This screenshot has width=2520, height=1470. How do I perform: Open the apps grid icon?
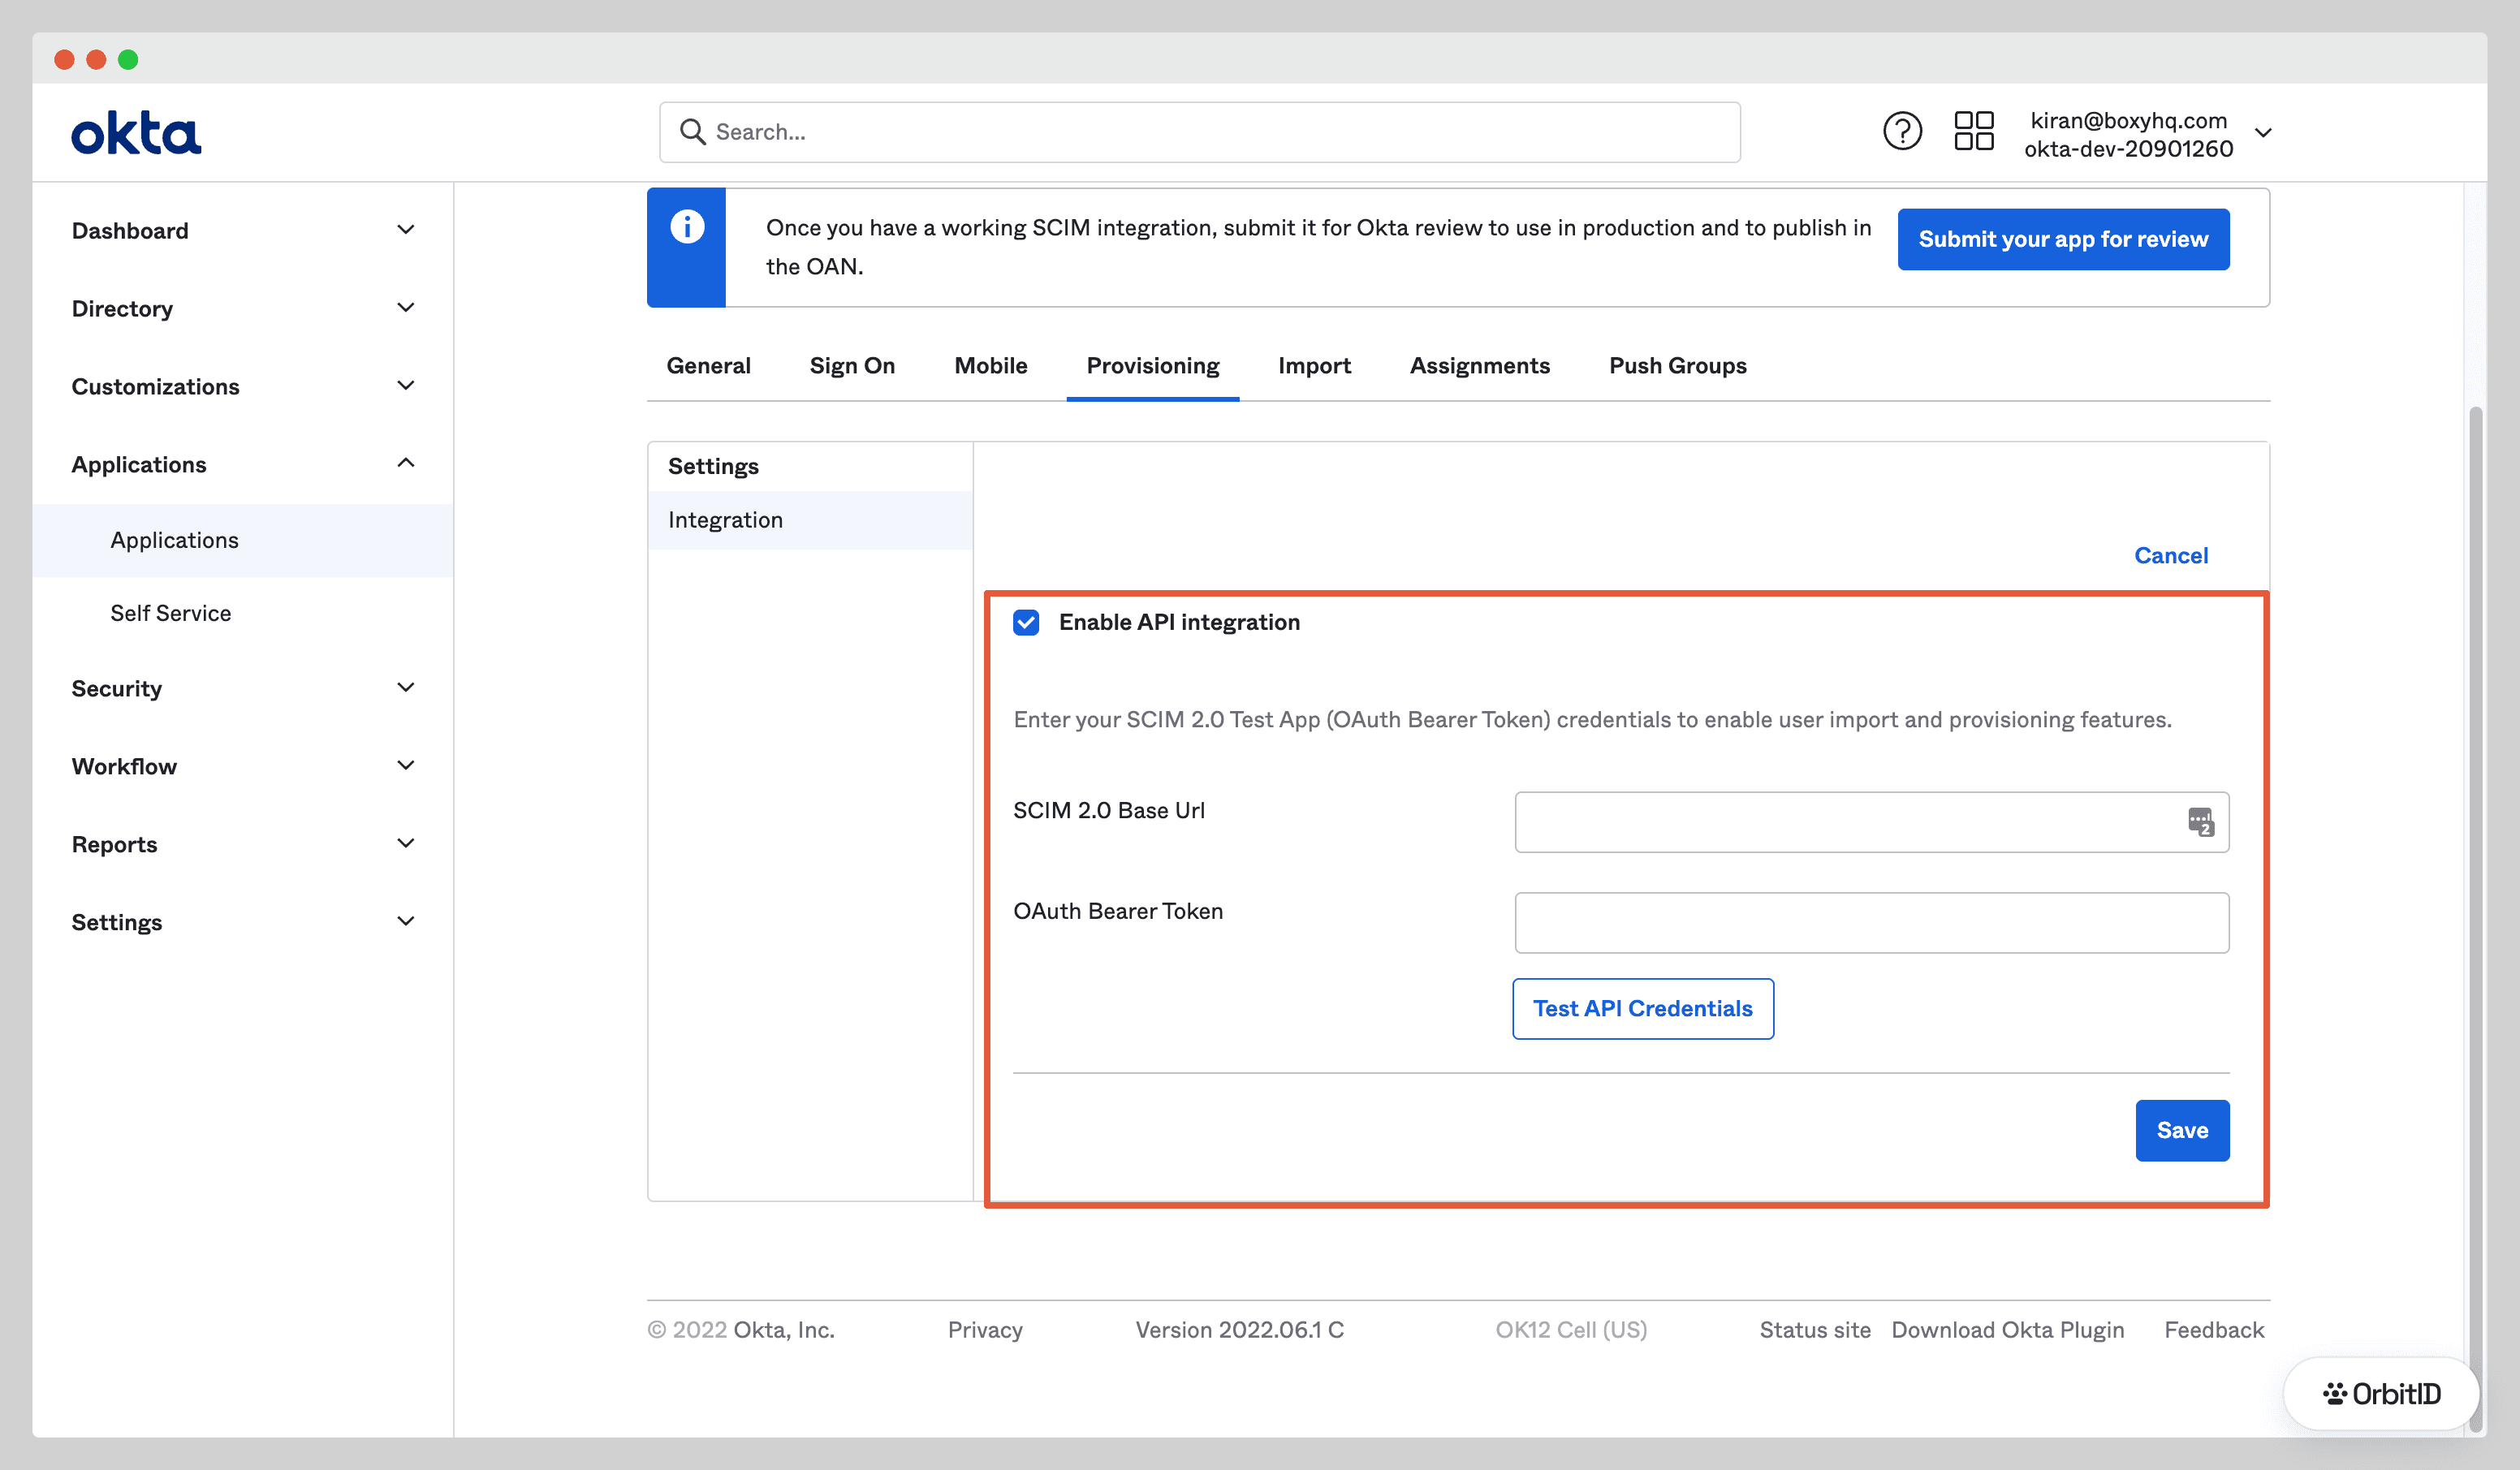[x=1974, y=131]
